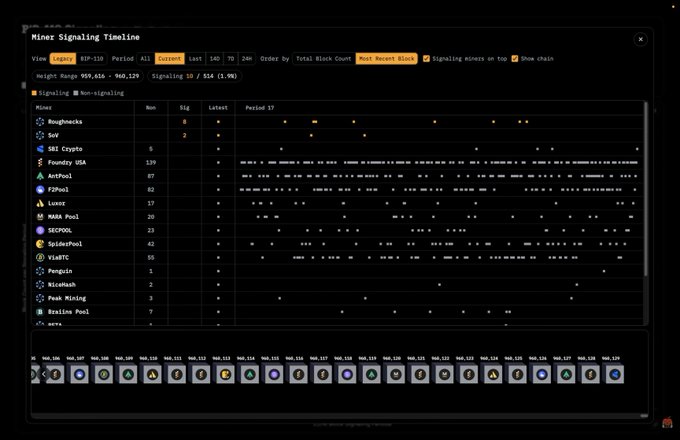
Task: Click the SoV miner icon
Action: (40, 135)
